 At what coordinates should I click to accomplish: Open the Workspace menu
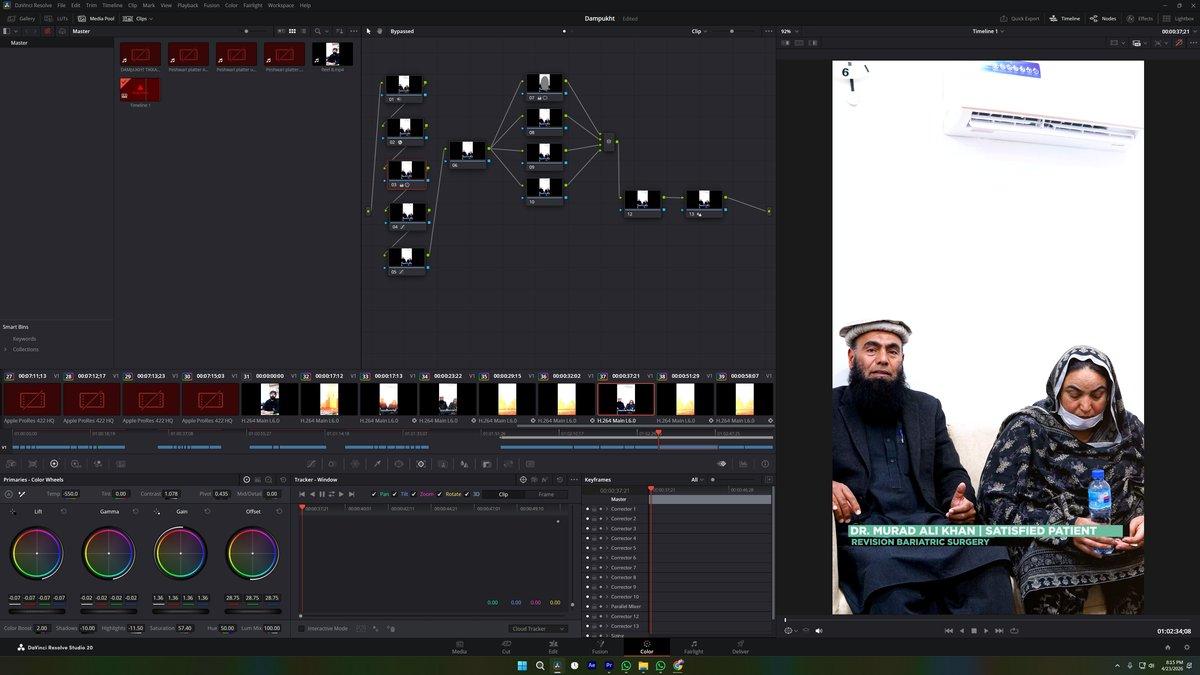tap(281, 5)
